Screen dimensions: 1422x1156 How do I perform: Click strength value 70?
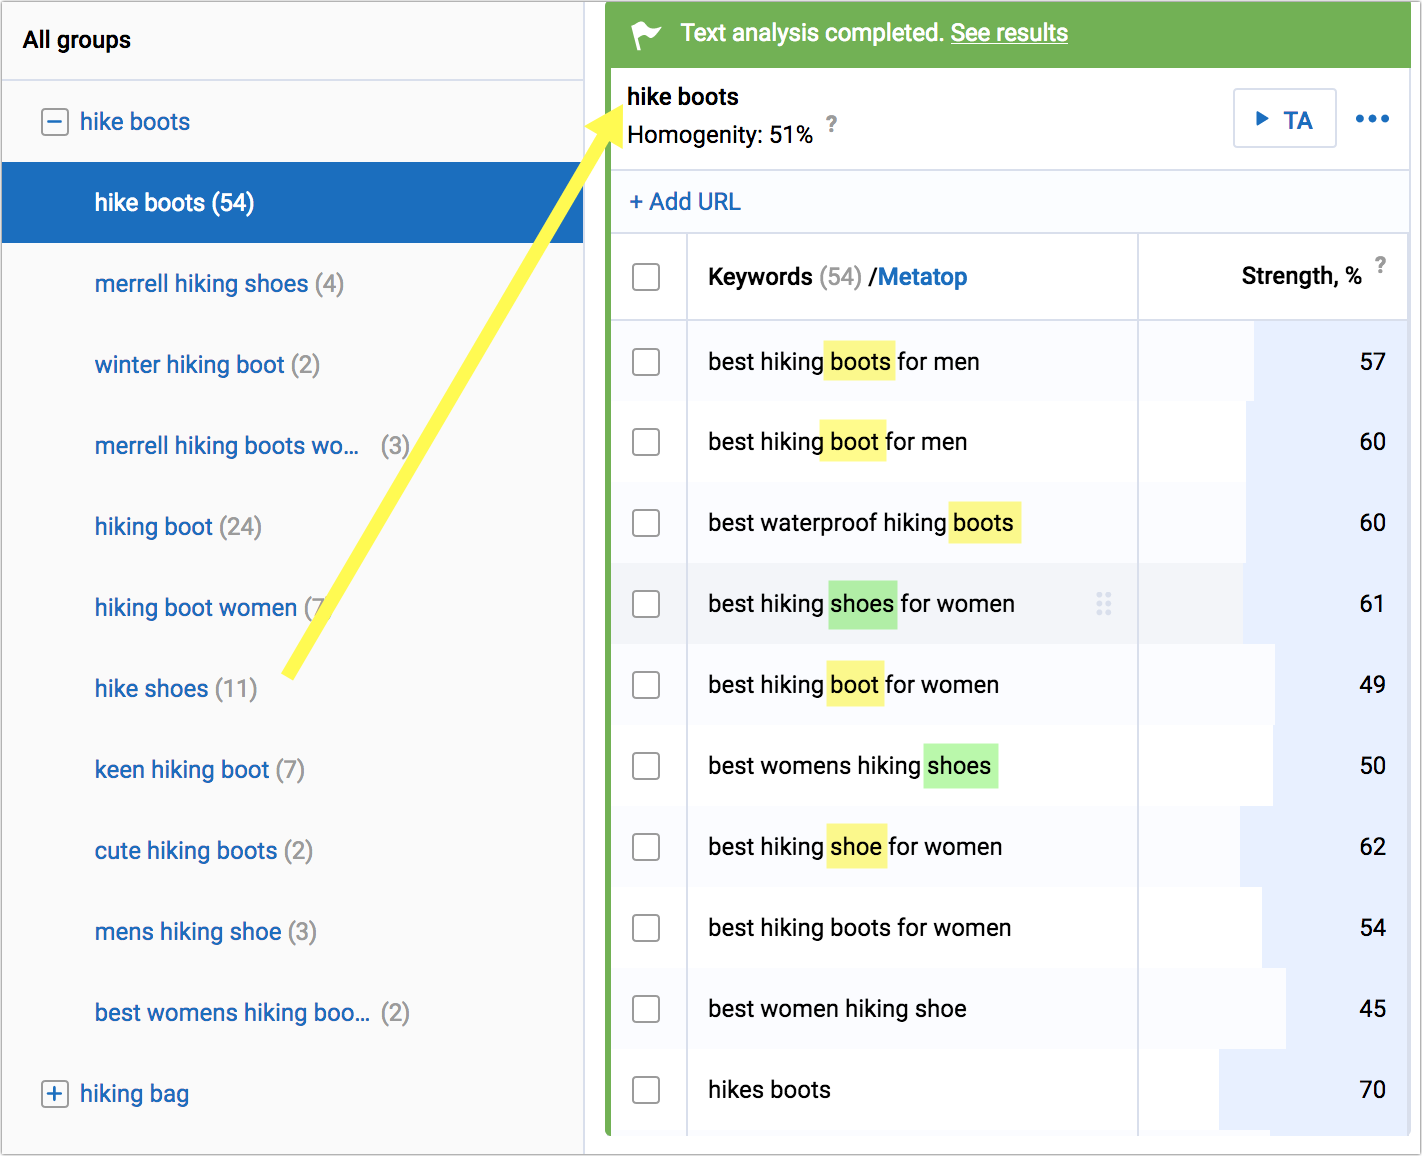1372,1090
